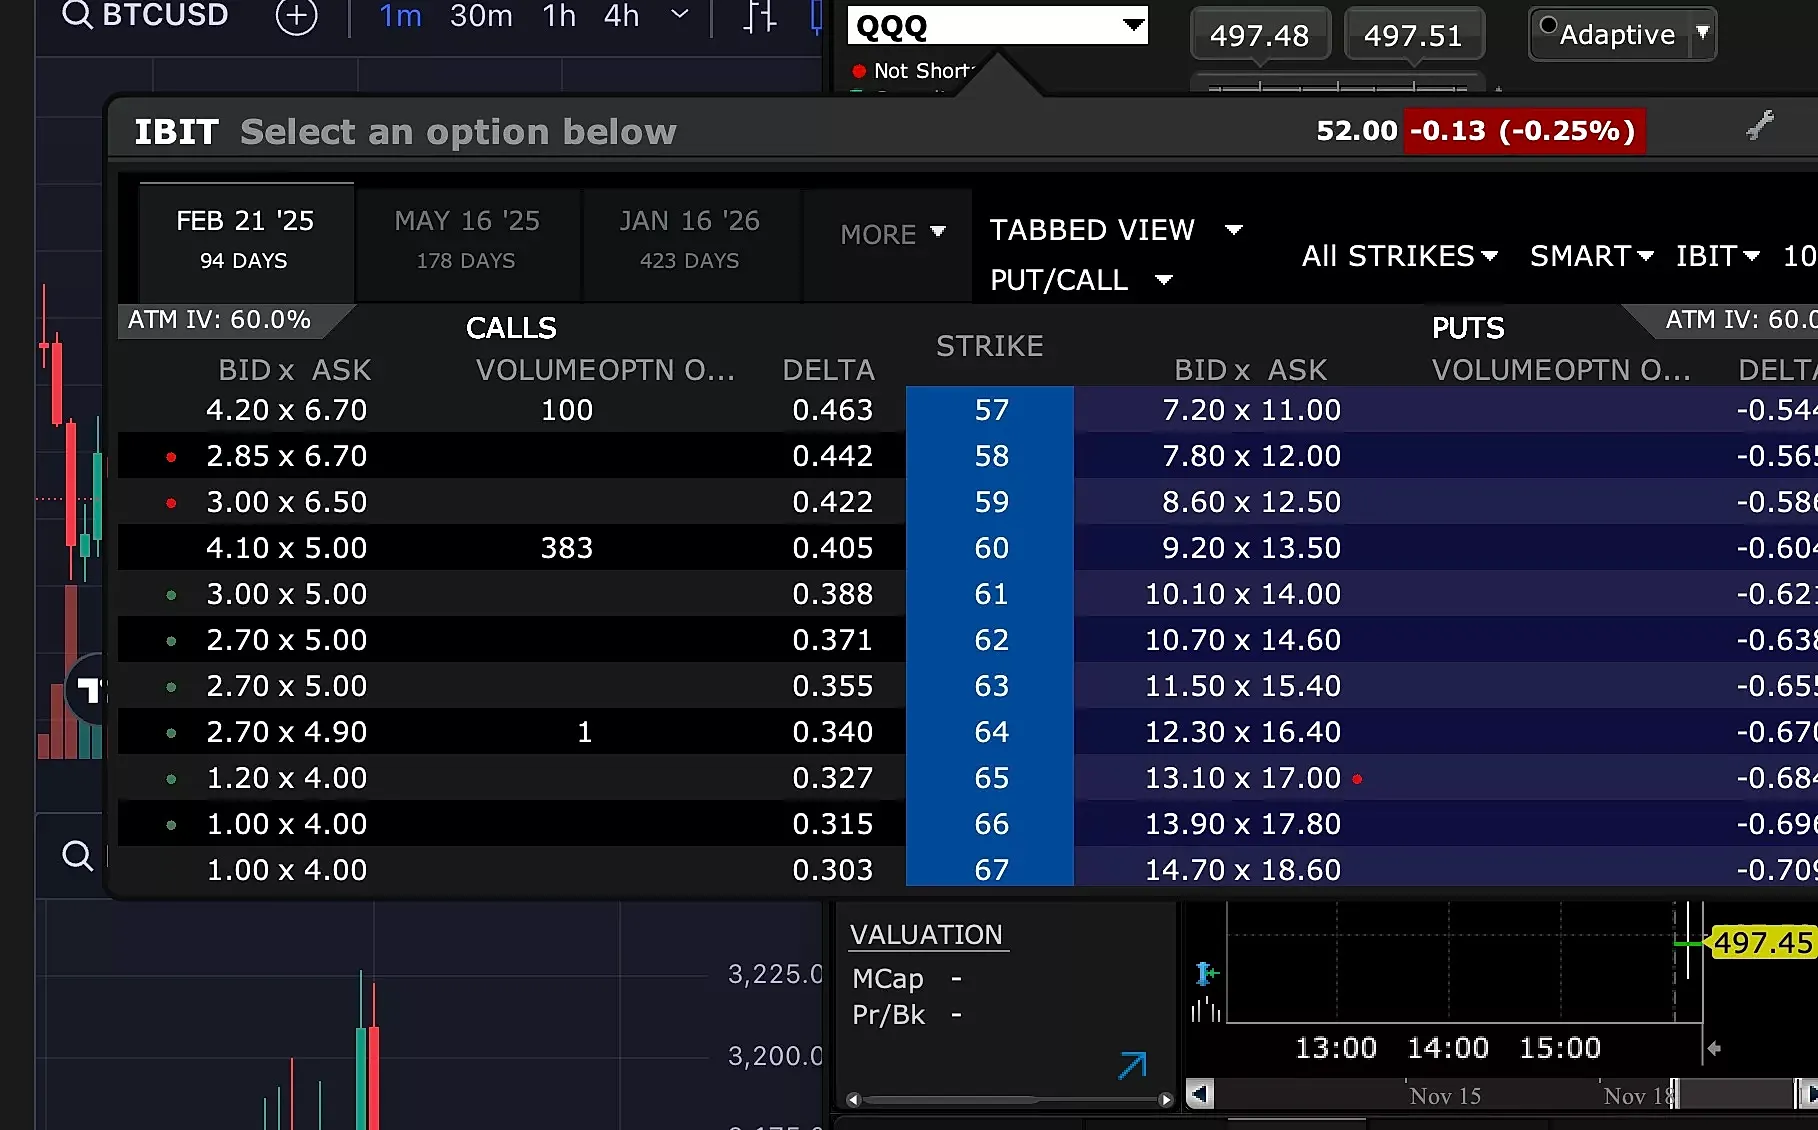Viewport: 1818px width, 1130px height.
Task: Click call quote 1.20 x 4.00
Action: click(x=287, y=778)
